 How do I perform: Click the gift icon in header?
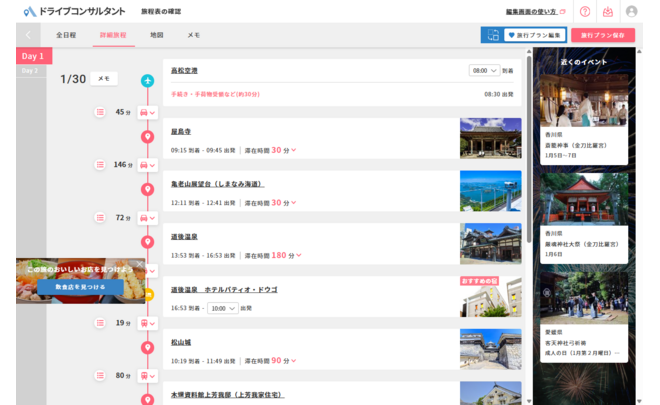click(x=607, y=11)
